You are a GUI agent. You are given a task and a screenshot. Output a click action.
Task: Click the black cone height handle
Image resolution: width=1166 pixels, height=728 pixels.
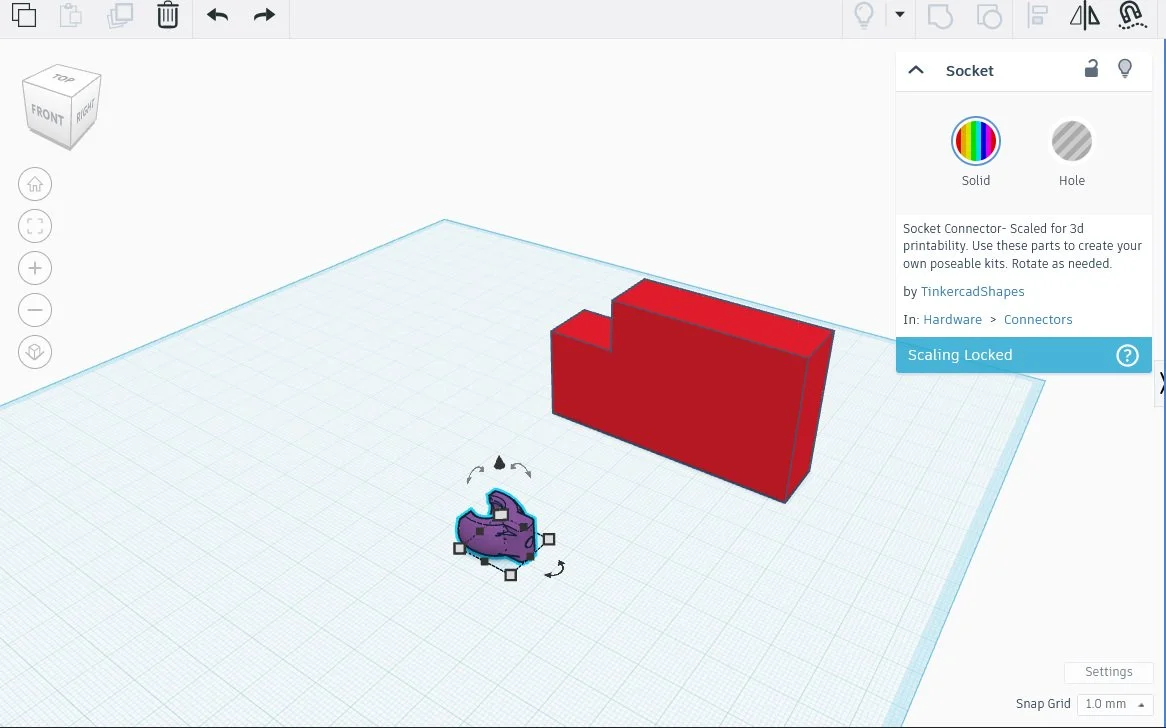(x=500, y=463)
